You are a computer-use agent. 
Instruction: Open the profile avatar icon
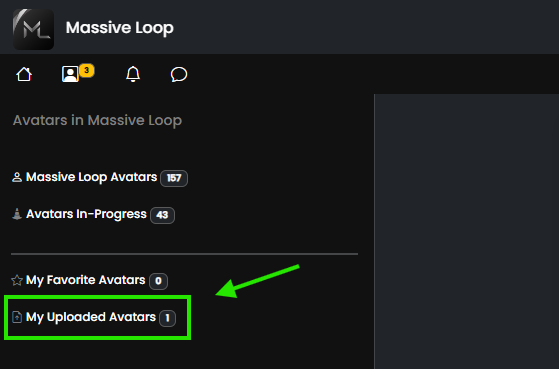pos(70,74)
